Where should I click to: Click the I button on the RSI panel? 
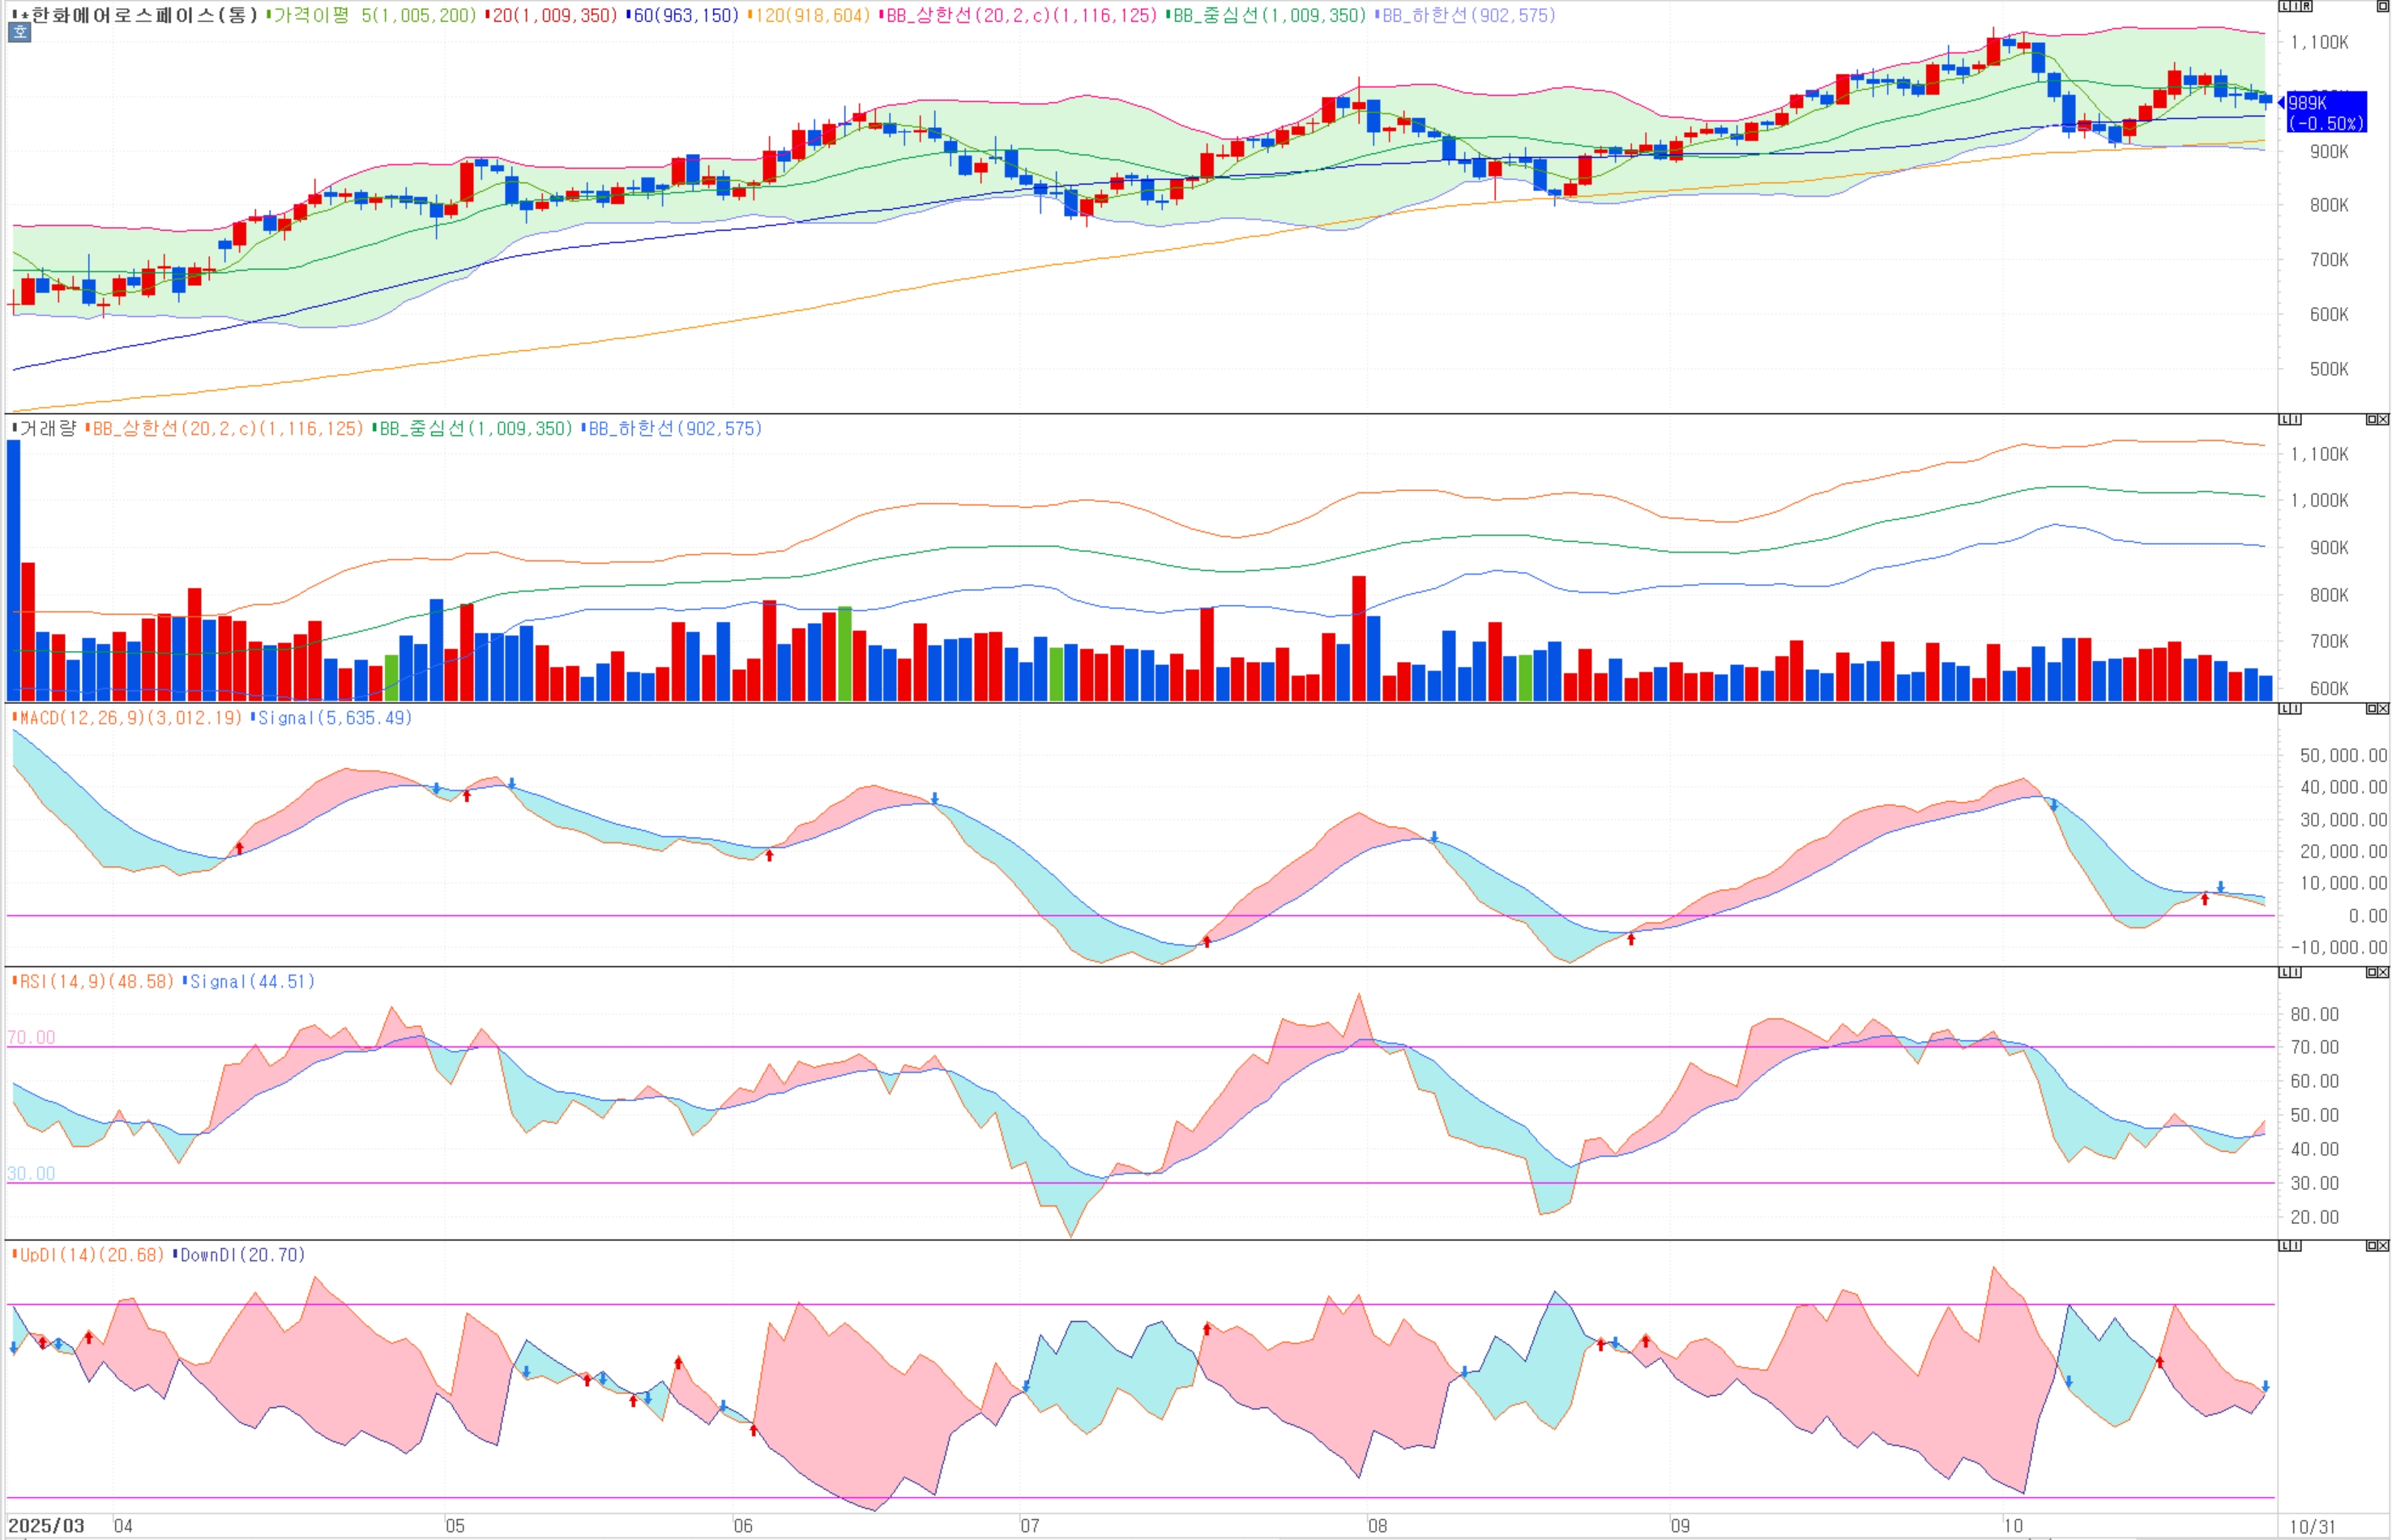click(x=2297, y=972)
